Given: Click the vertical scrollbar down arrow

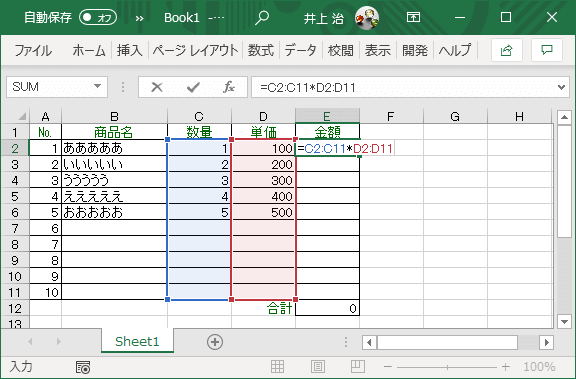Looking at the screenshot, I should (564, 322).
